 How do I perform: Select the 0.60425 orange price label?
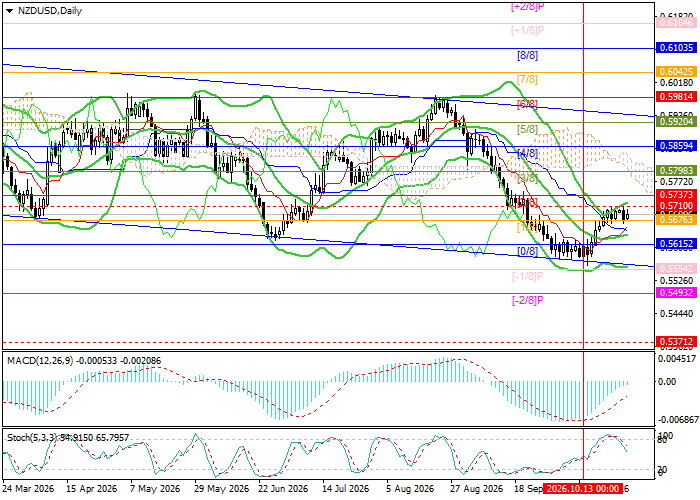tap(676, 71)
